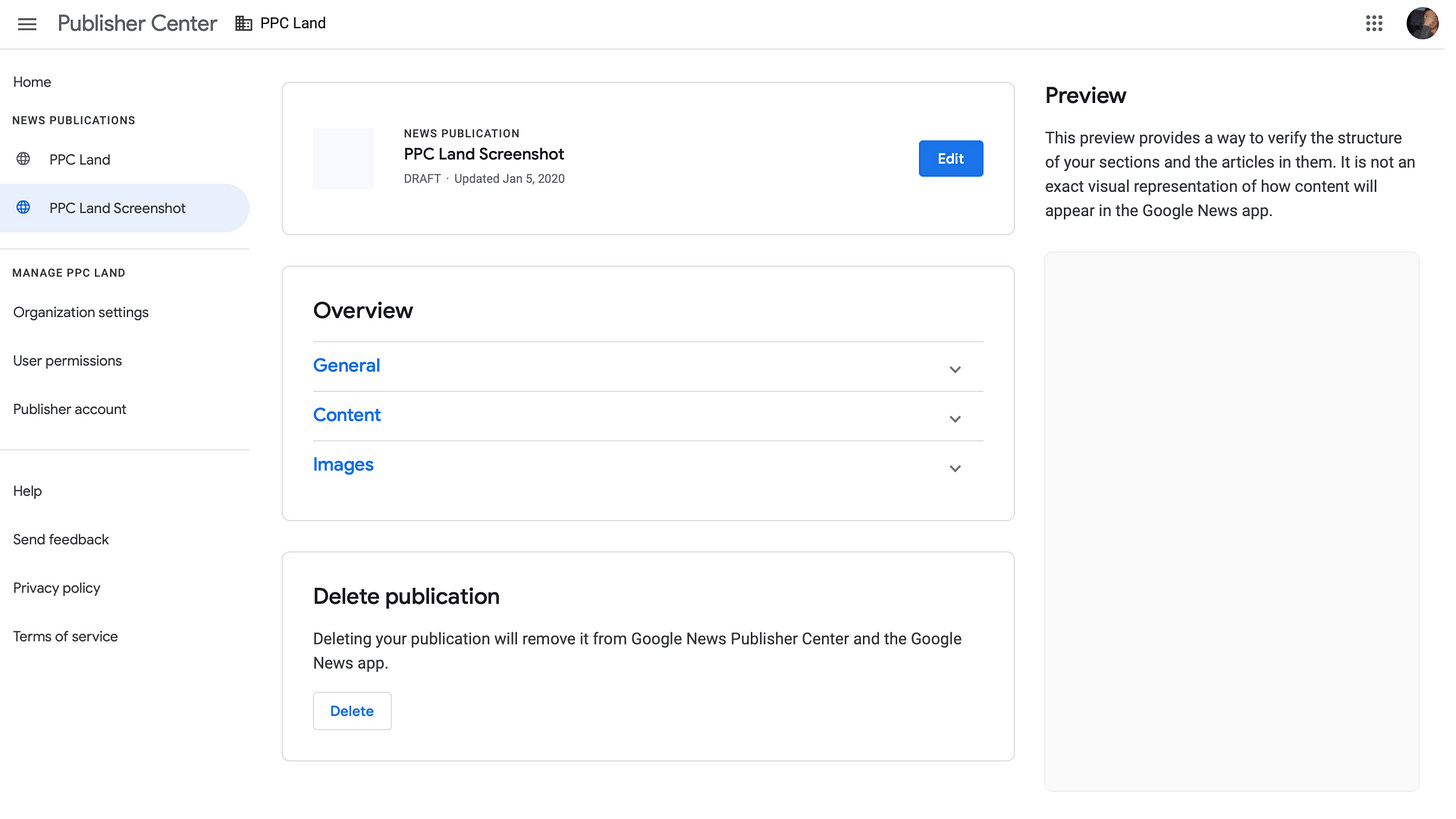
Task: Open the account profile avatar
Action: pyautogui.click(x=1422, y=23)
